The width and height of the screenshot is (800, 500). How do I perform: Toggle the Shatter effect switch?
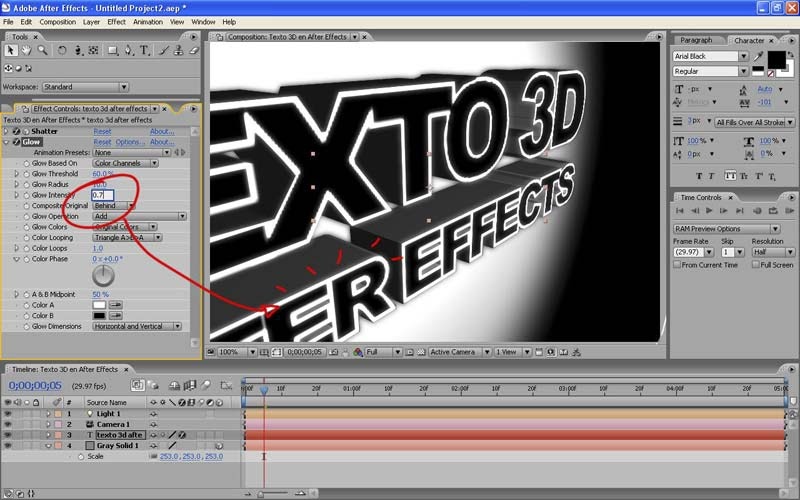tap(16, 131)
